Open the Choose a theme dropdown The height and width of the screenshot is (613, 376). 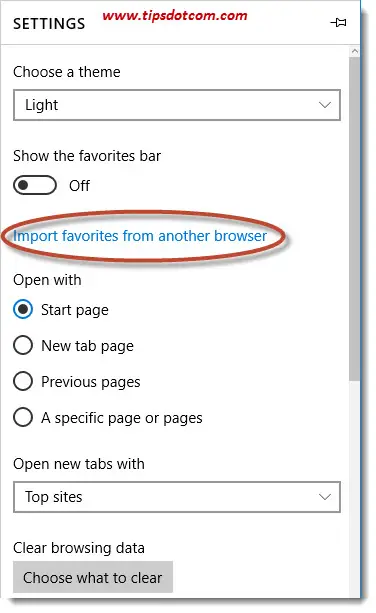pos(177,105)
